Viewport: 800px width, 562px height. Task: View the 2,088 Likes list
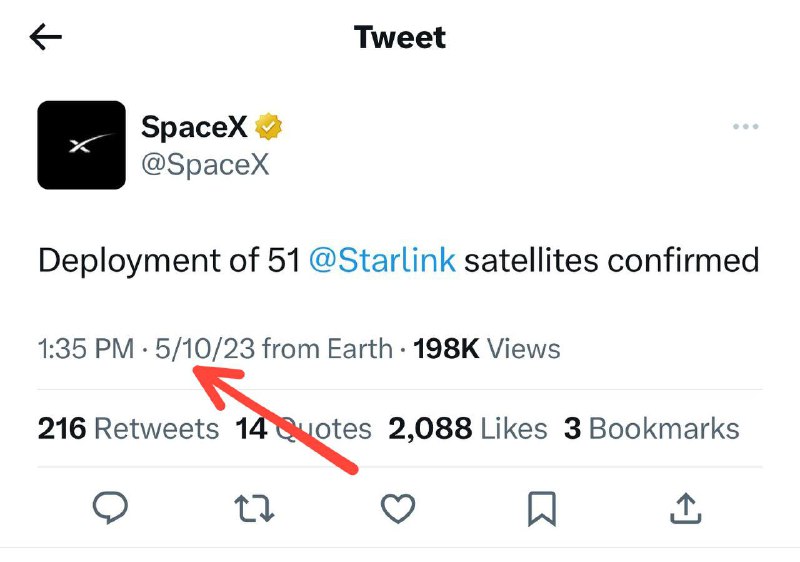pyautogui.click(x=467, y=428)
